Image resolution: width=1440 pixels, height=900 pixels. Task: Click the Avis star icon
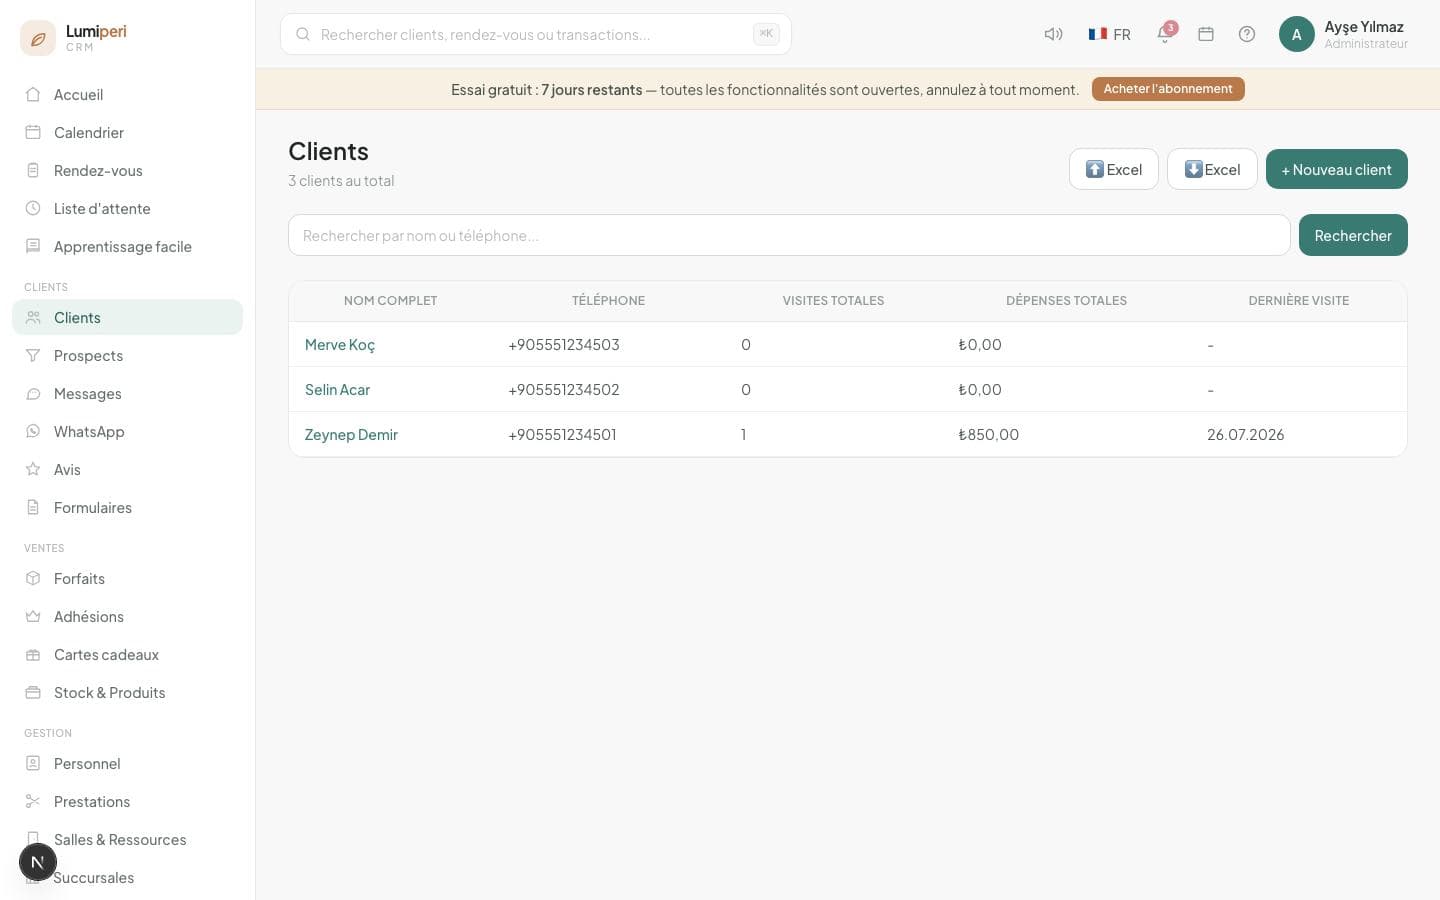(x=33, y=469)
